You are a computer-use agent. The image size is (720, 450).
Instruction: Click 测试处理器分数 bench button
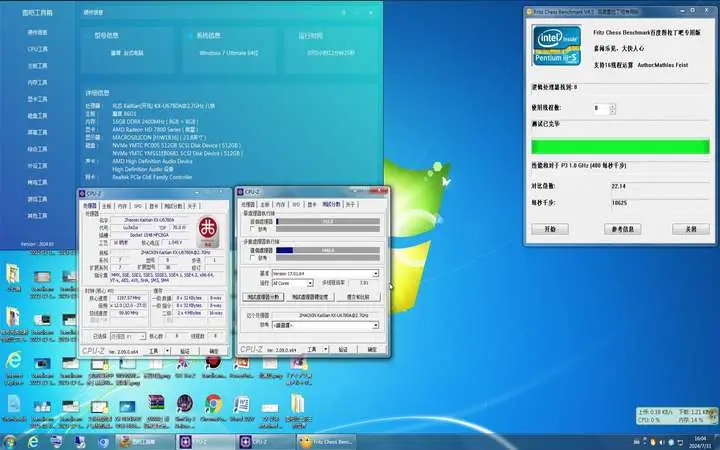point(263,297)
